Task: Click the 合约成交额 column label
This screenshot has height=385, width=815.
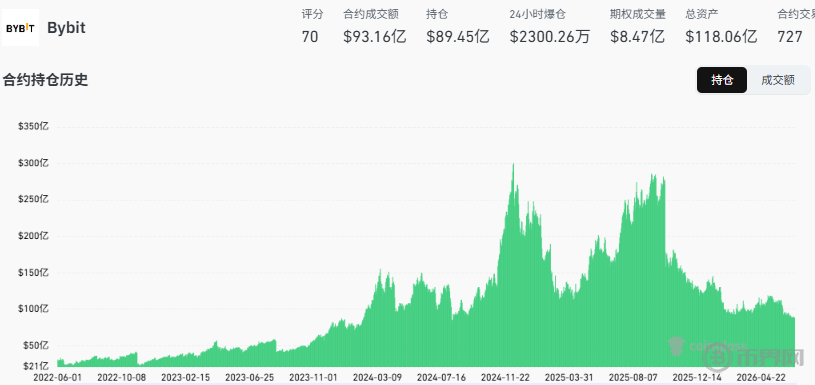Action: click(x=371, y=15)
